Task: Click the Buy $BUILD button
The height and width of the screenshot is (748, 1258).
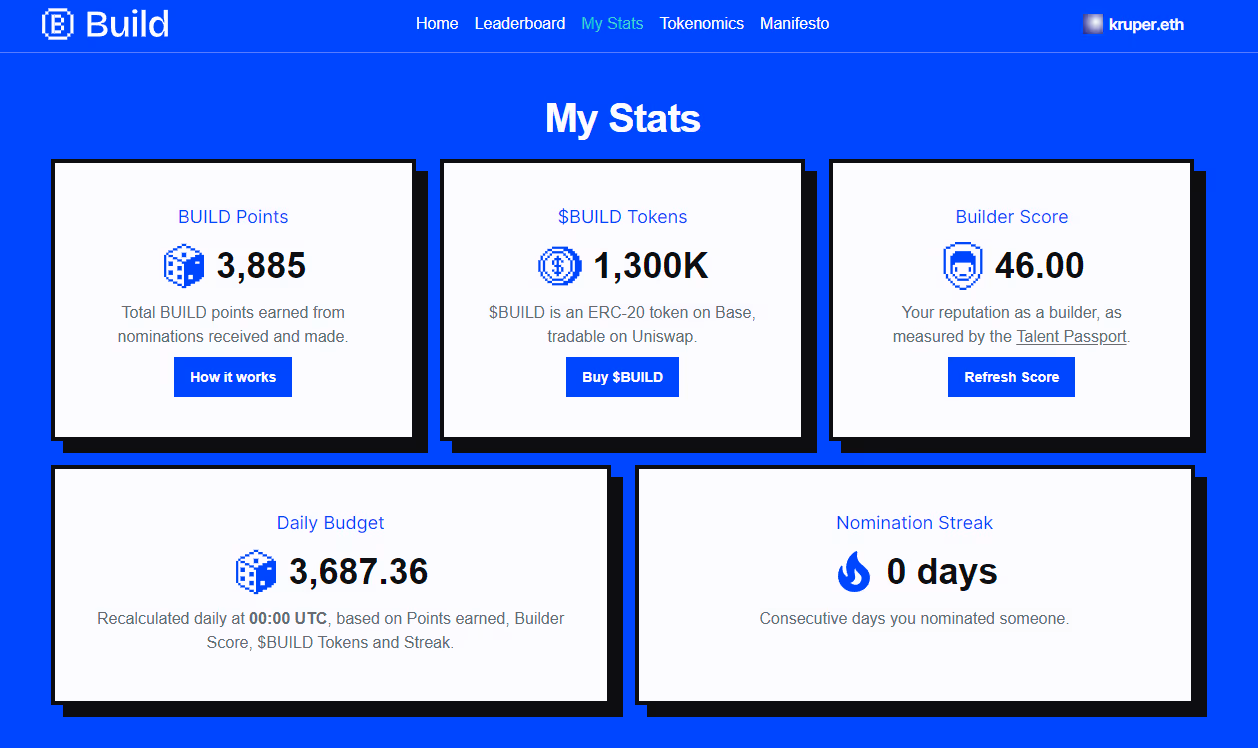Action: (x=622, y=377)
